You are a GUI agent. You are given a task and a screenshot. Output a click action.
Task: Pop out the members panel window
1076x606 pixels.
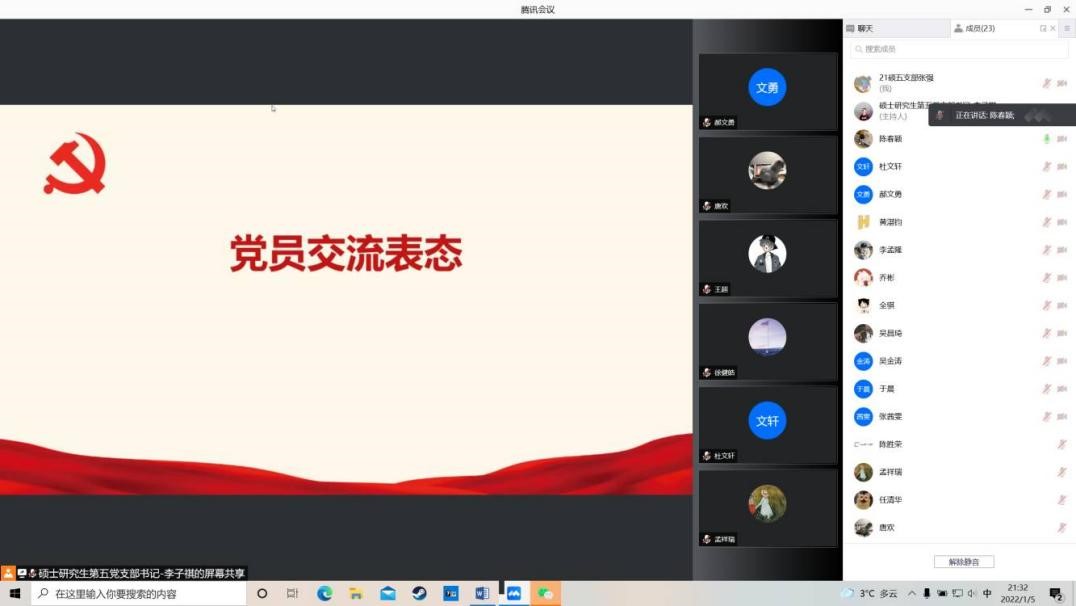(1043, 29)
